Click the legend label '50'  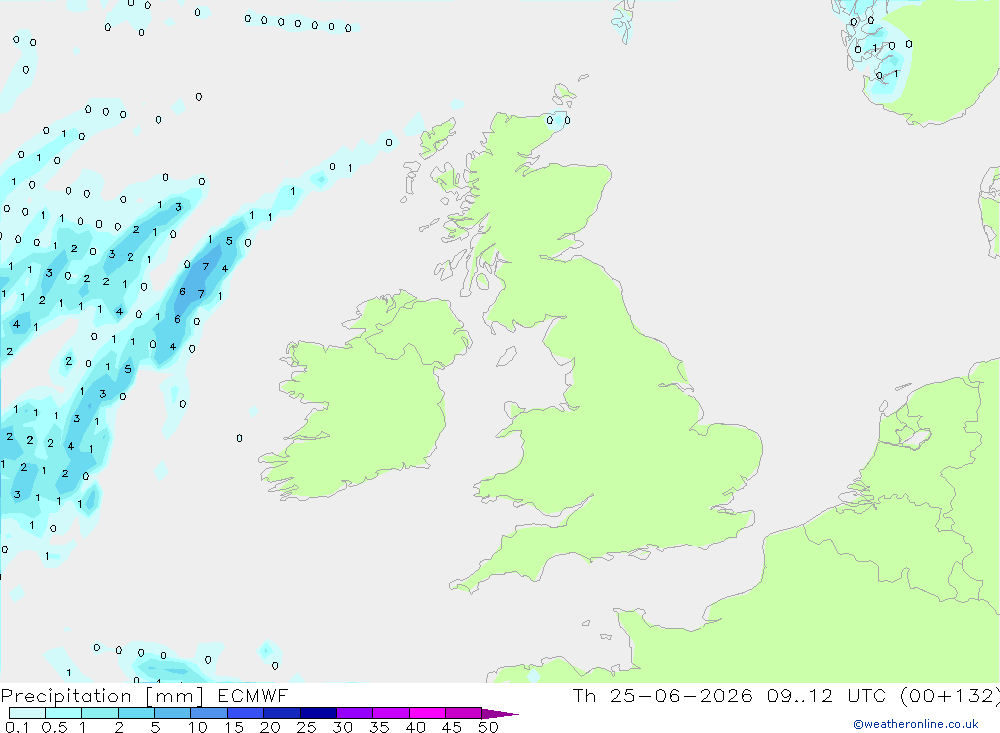[x=489, y=727]
